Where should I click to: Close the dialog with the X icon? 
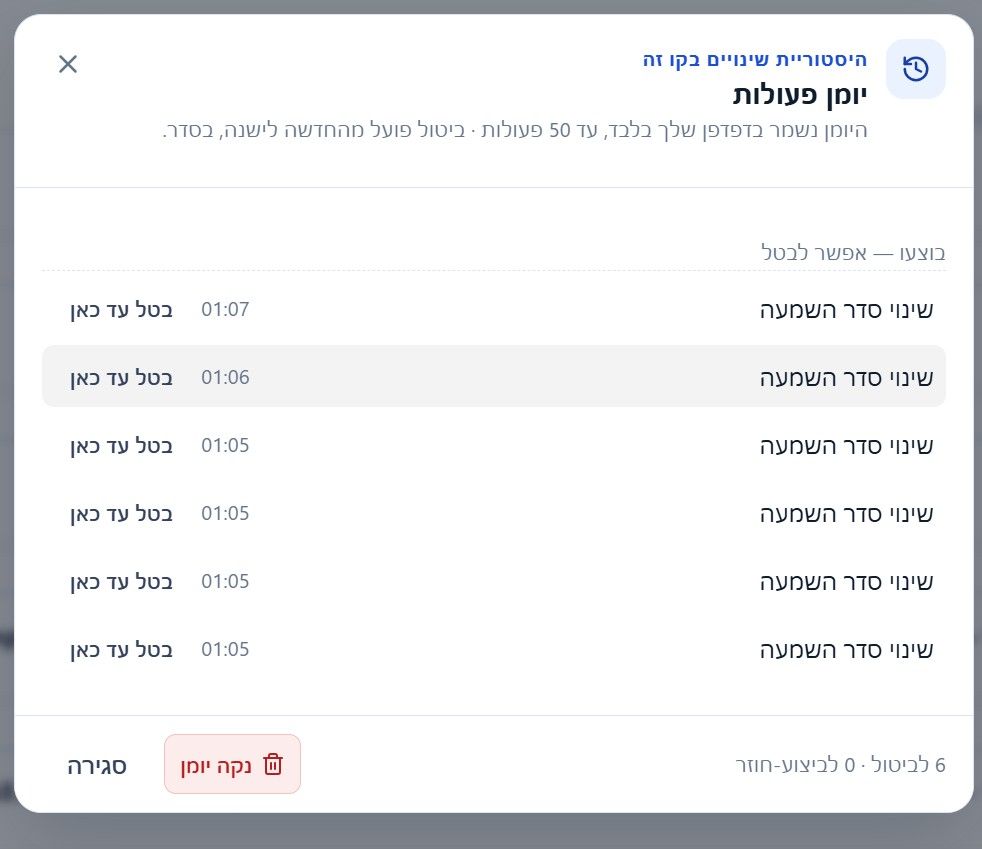[x=68, y=64]
